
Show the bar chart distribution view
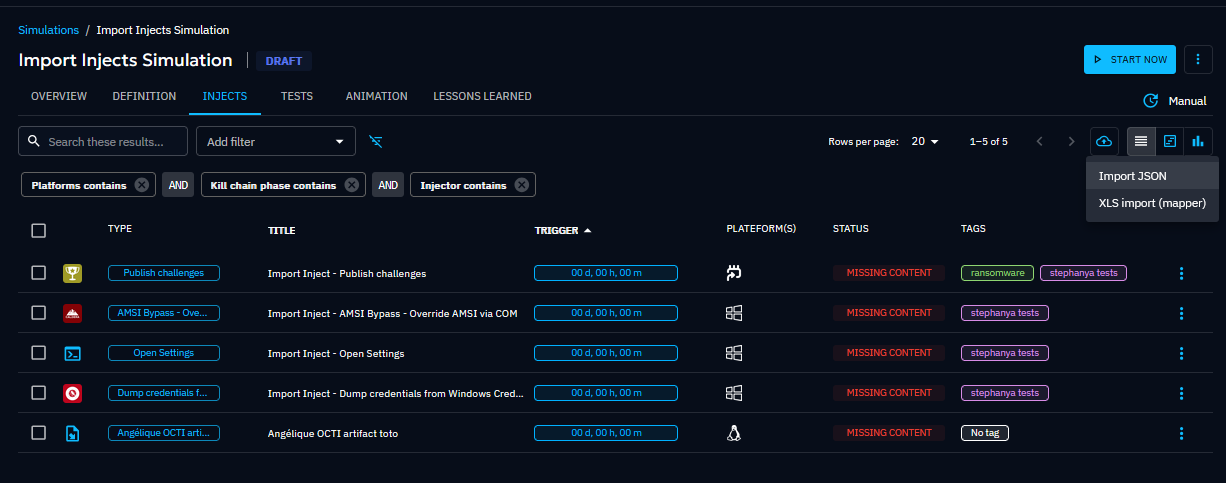pos(1197,141)
